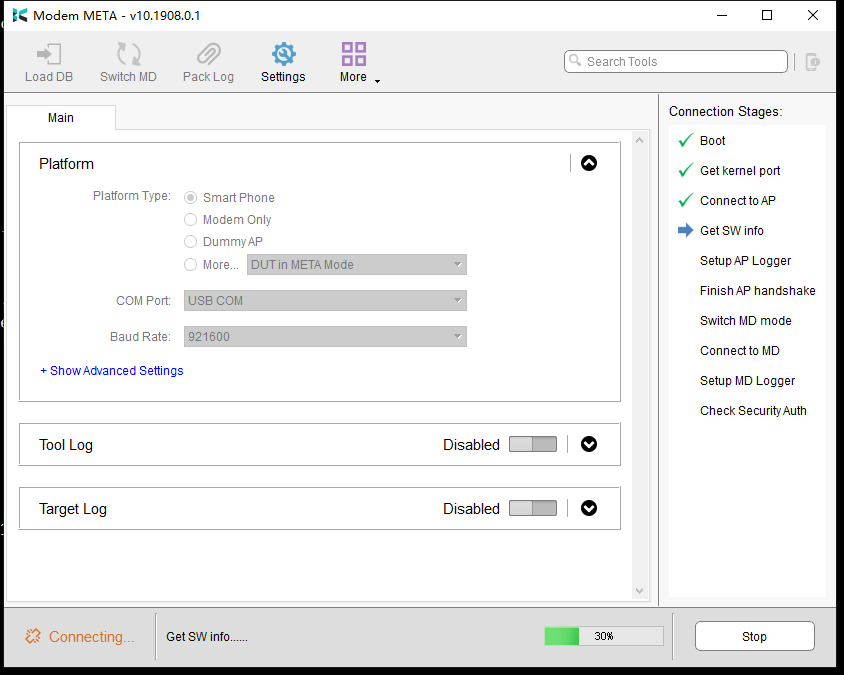
Task: Click the Switch MD mode stage
Action: [745, 321]
